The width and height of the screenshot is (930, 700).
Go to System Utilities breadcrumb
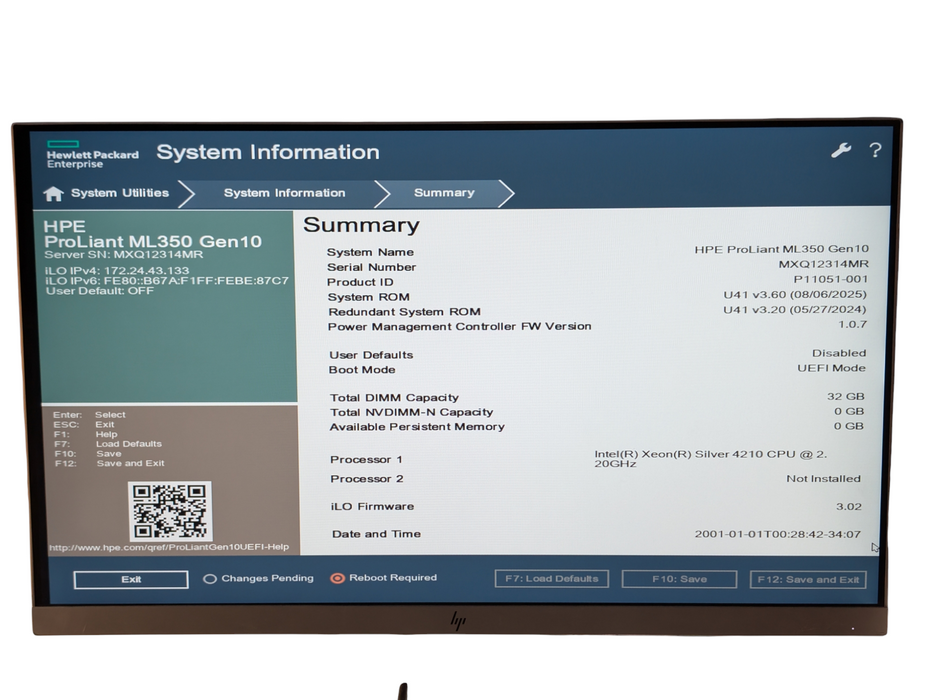tap(120, 193)
